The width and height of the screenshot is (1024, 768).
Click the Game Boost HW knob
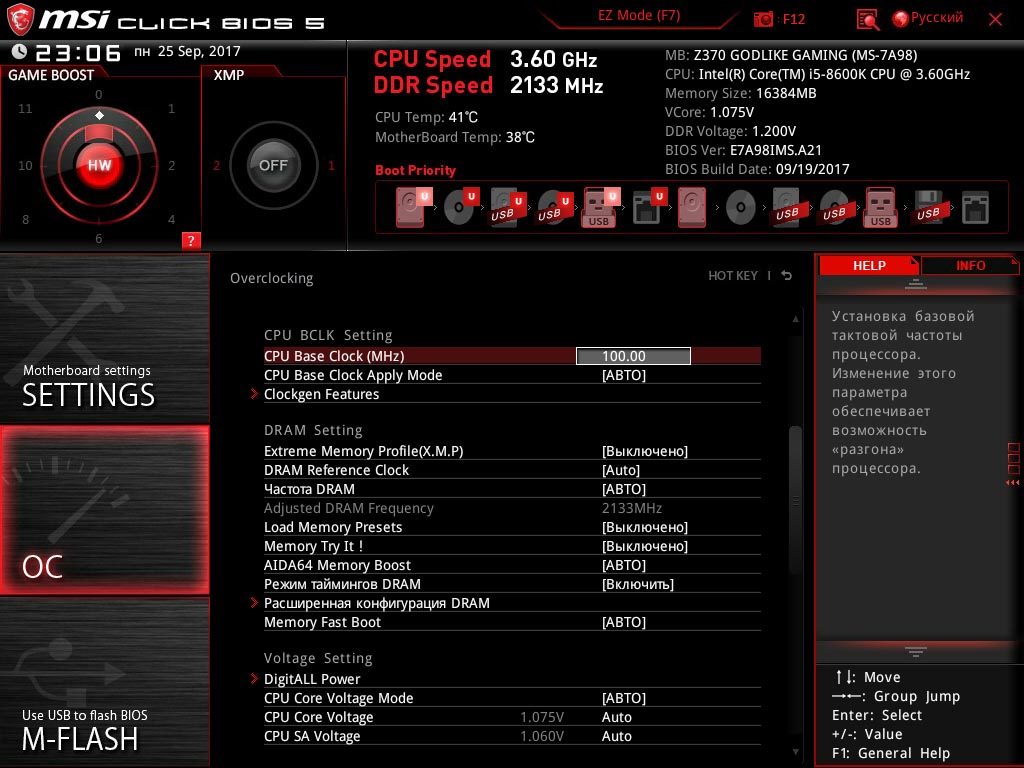(x=99, y=165)
